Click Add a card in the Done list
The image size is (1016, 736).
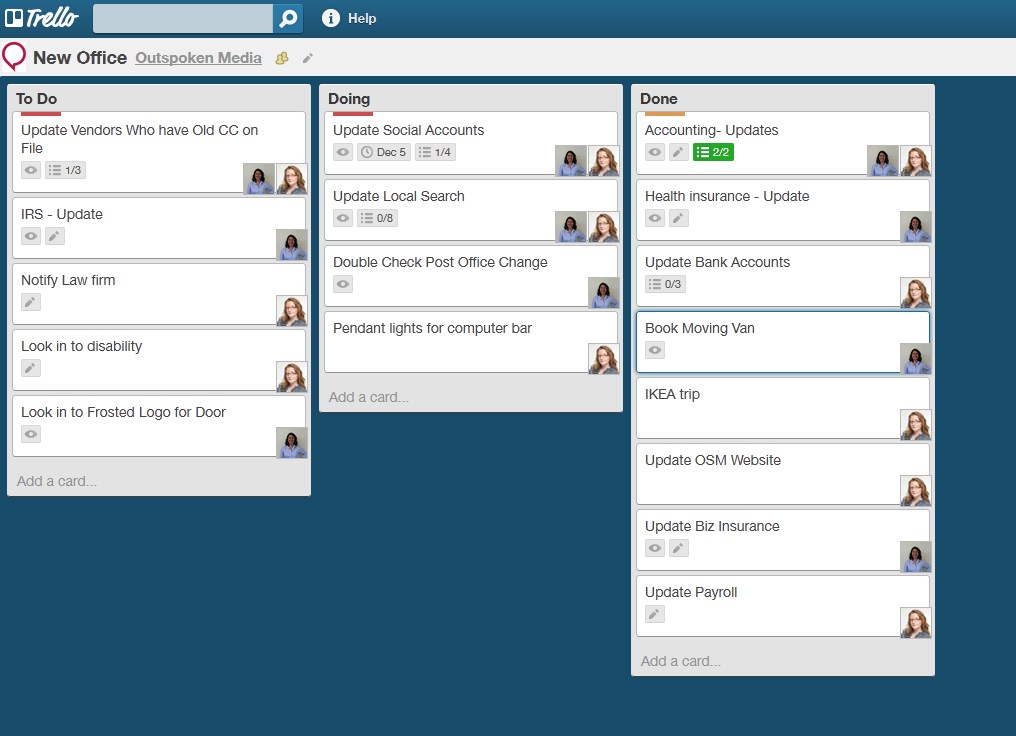681,661
